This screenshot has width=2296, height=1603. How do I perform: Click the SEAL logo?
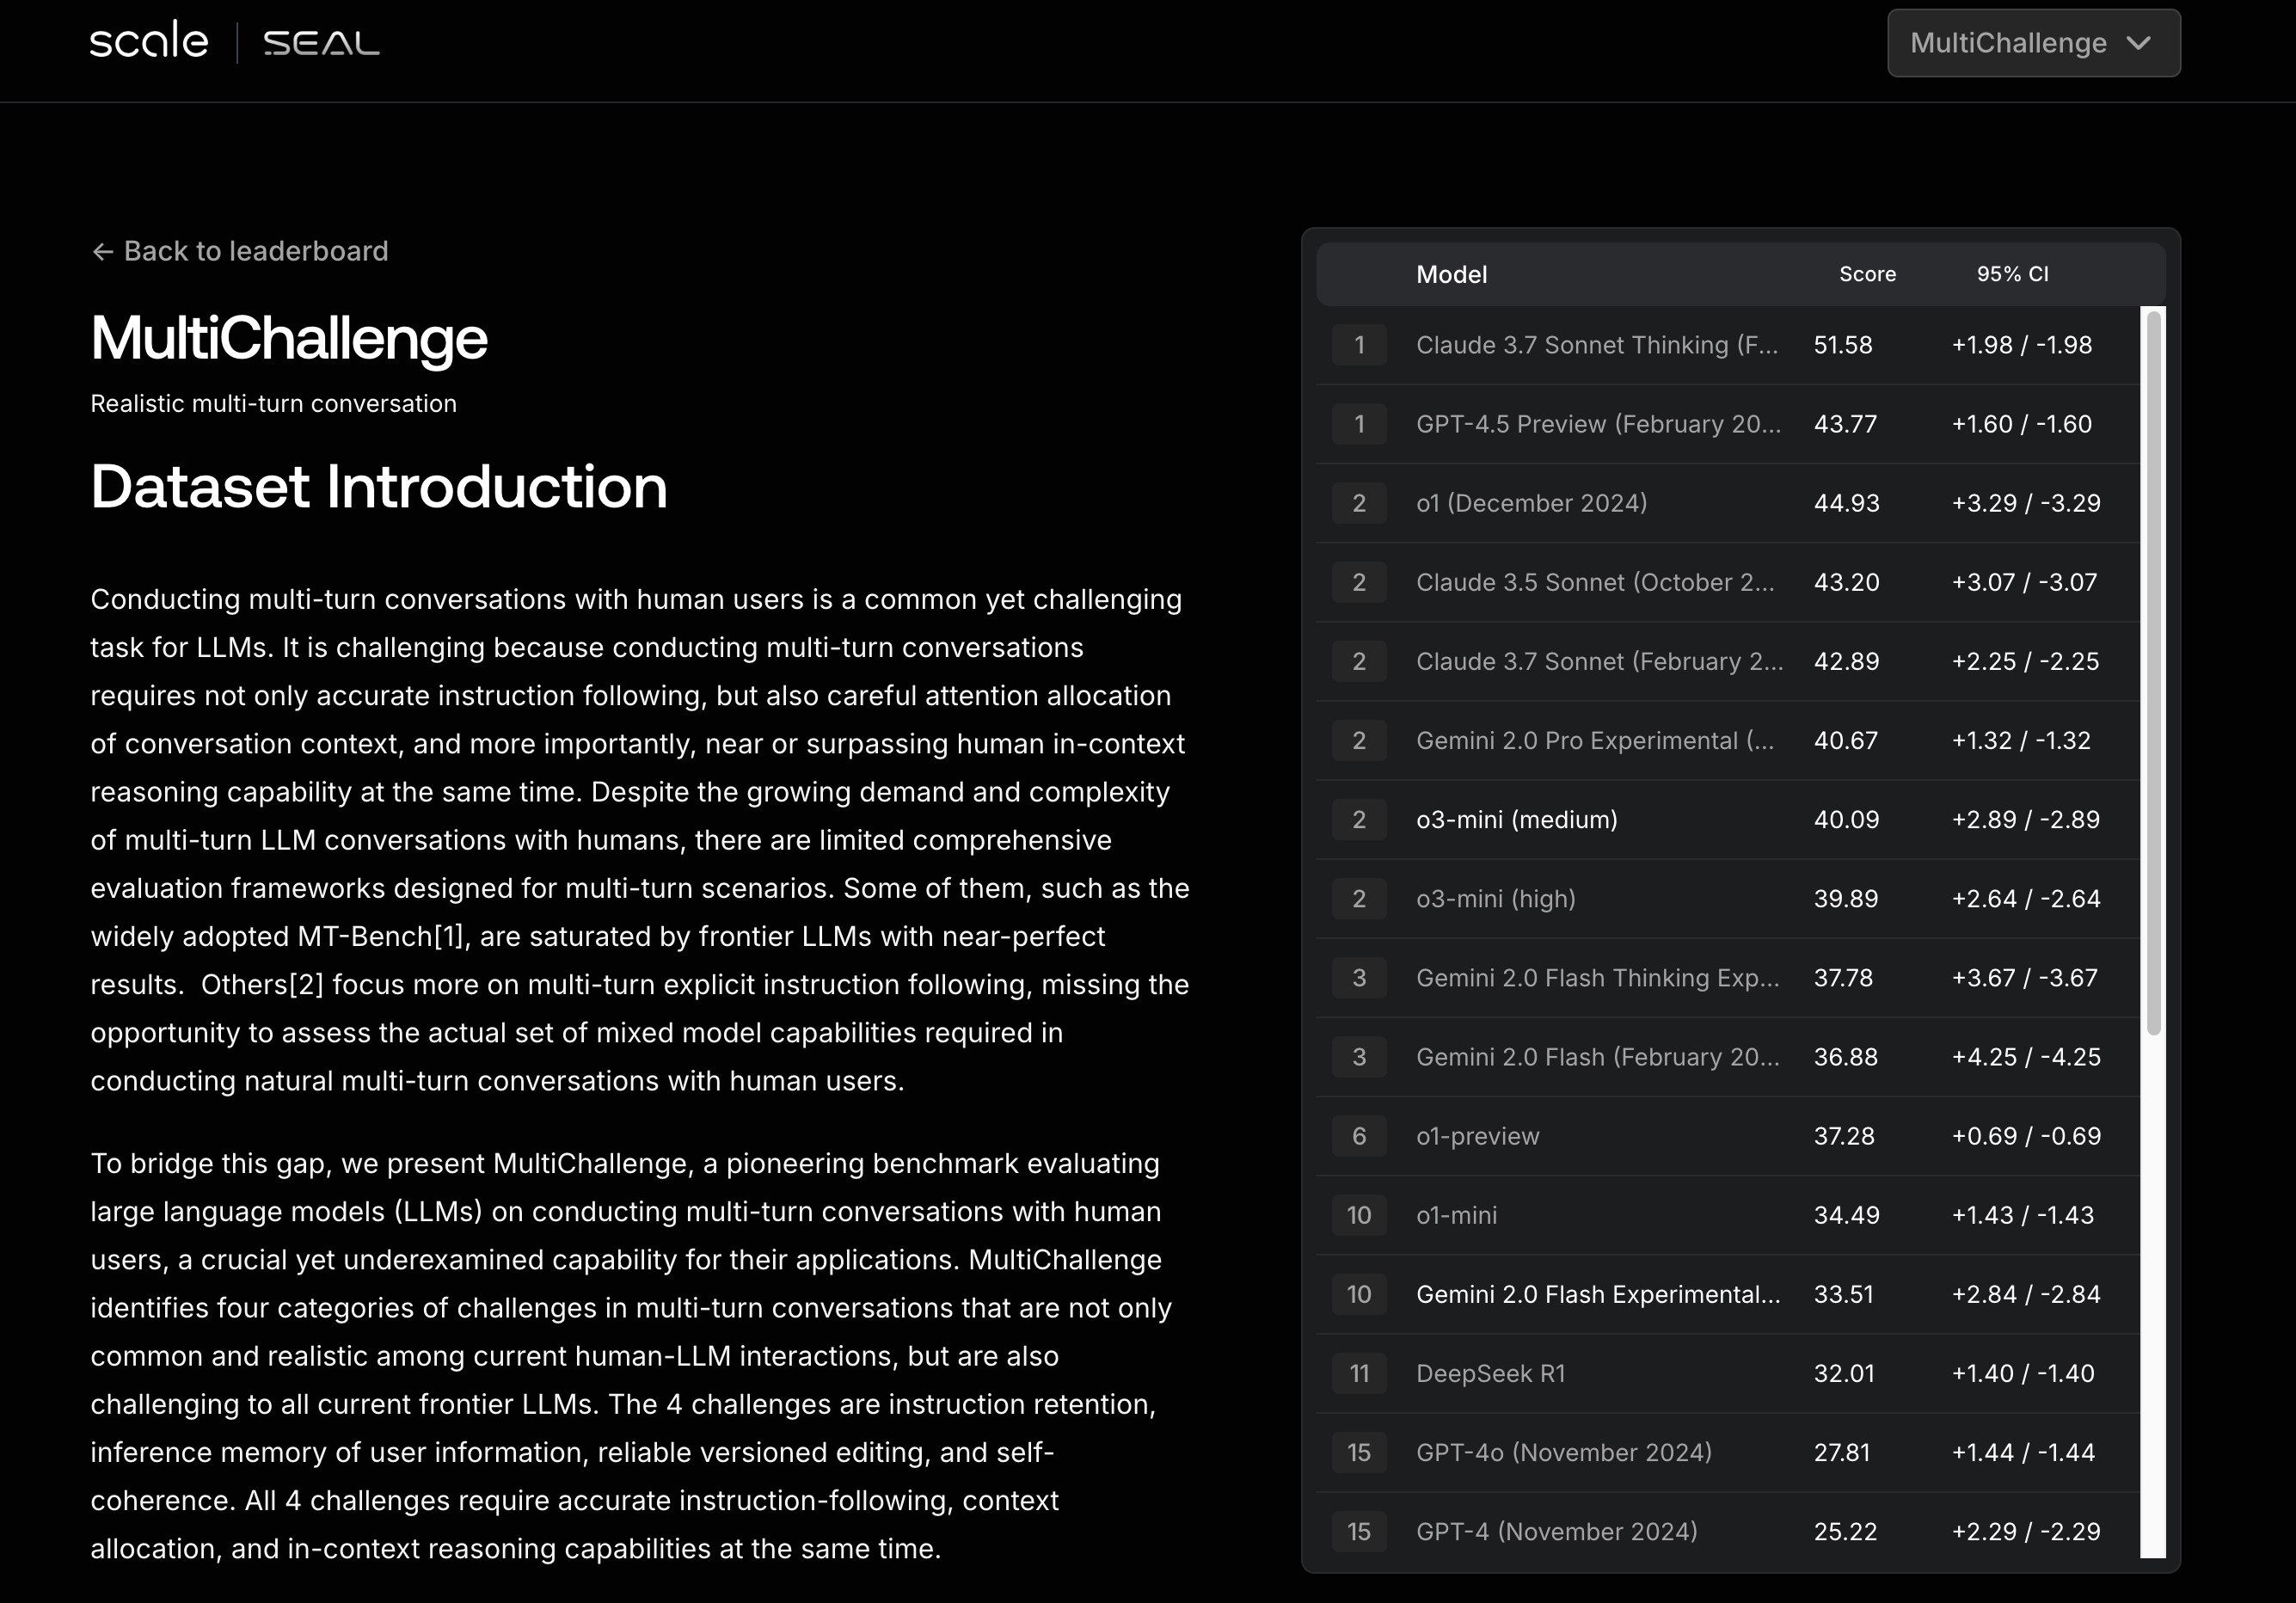coord(321,43)
